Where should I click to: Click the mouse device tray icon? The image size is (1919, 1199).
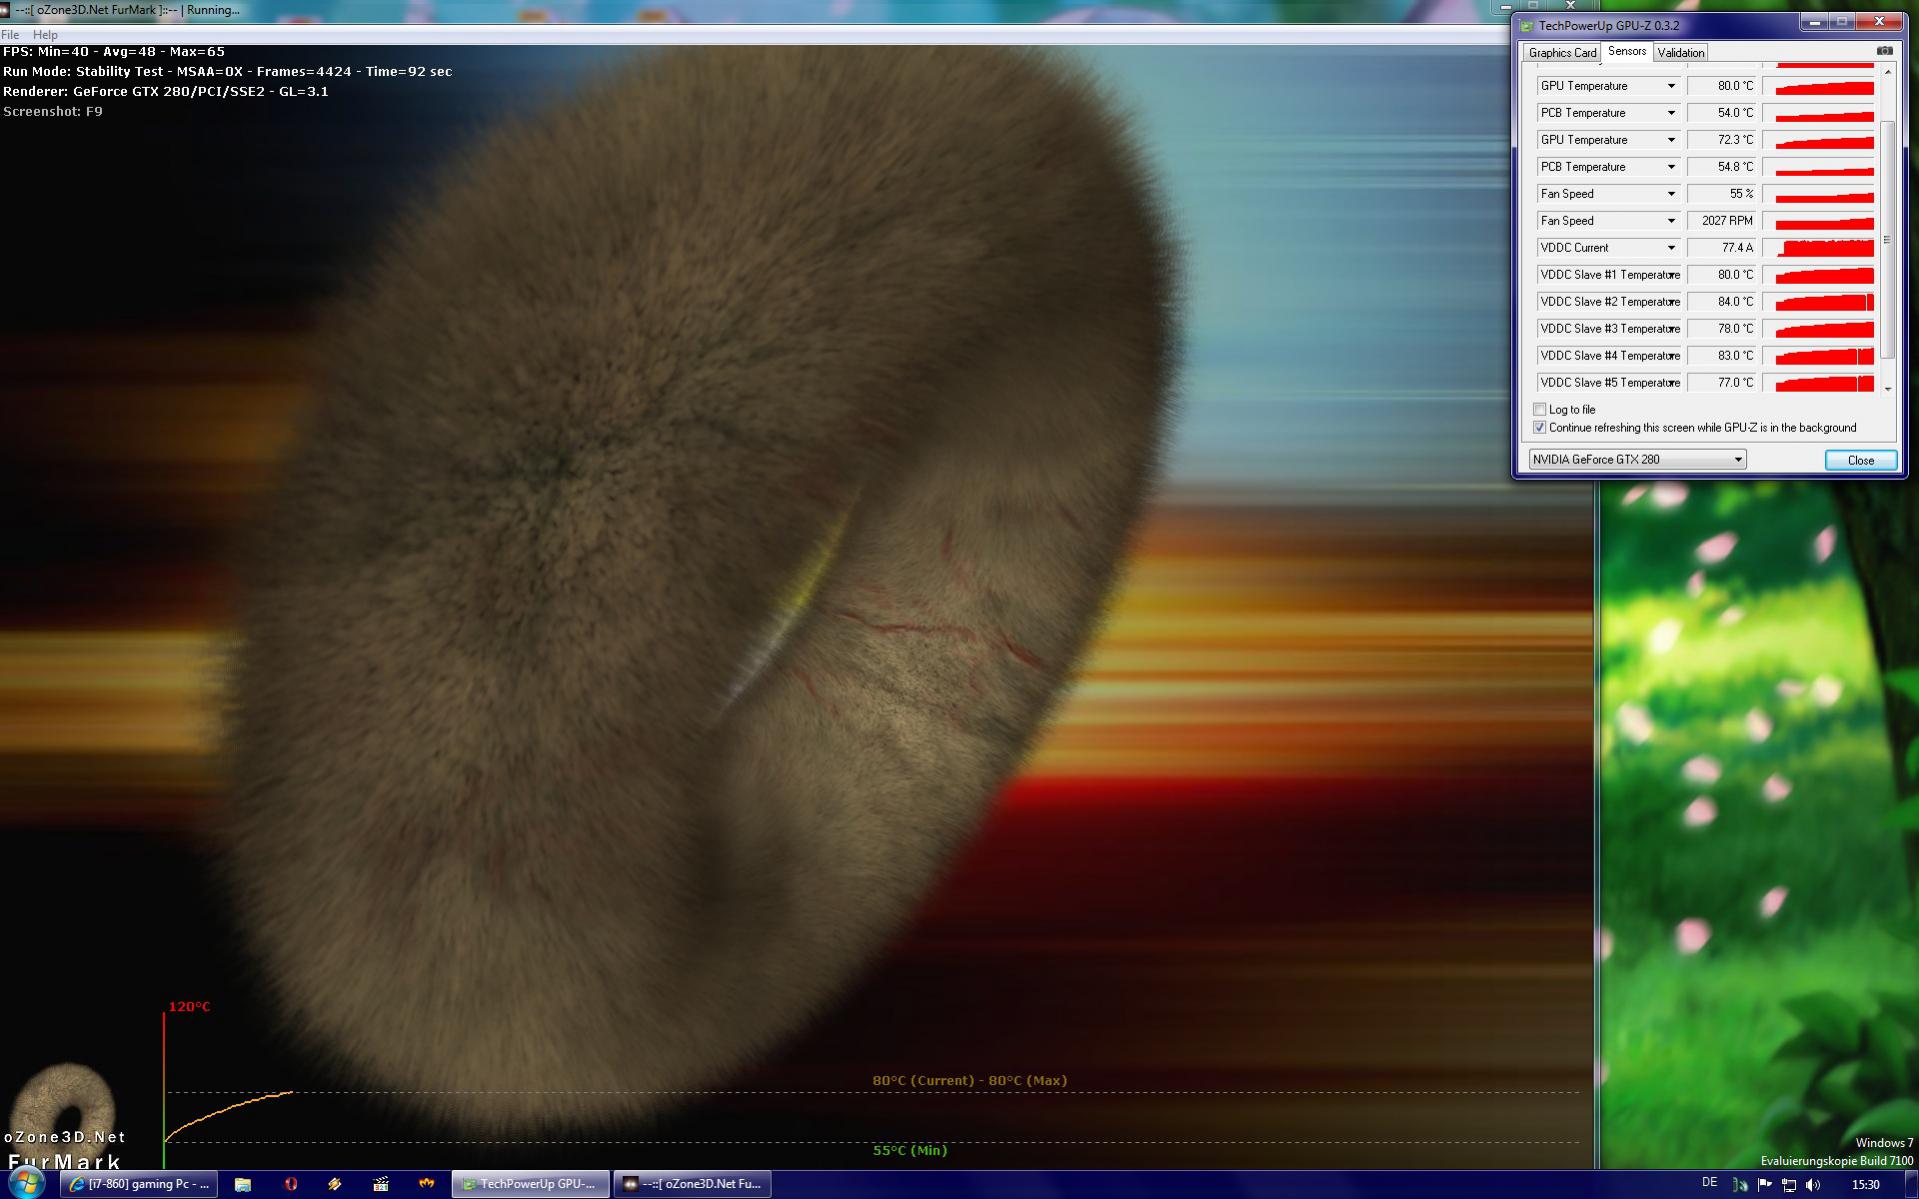click(1740, 1185)
